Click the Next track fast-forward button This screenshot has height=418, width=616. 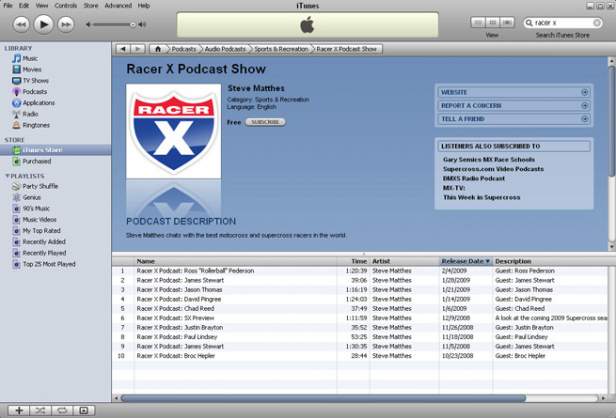tap(66, 25)
